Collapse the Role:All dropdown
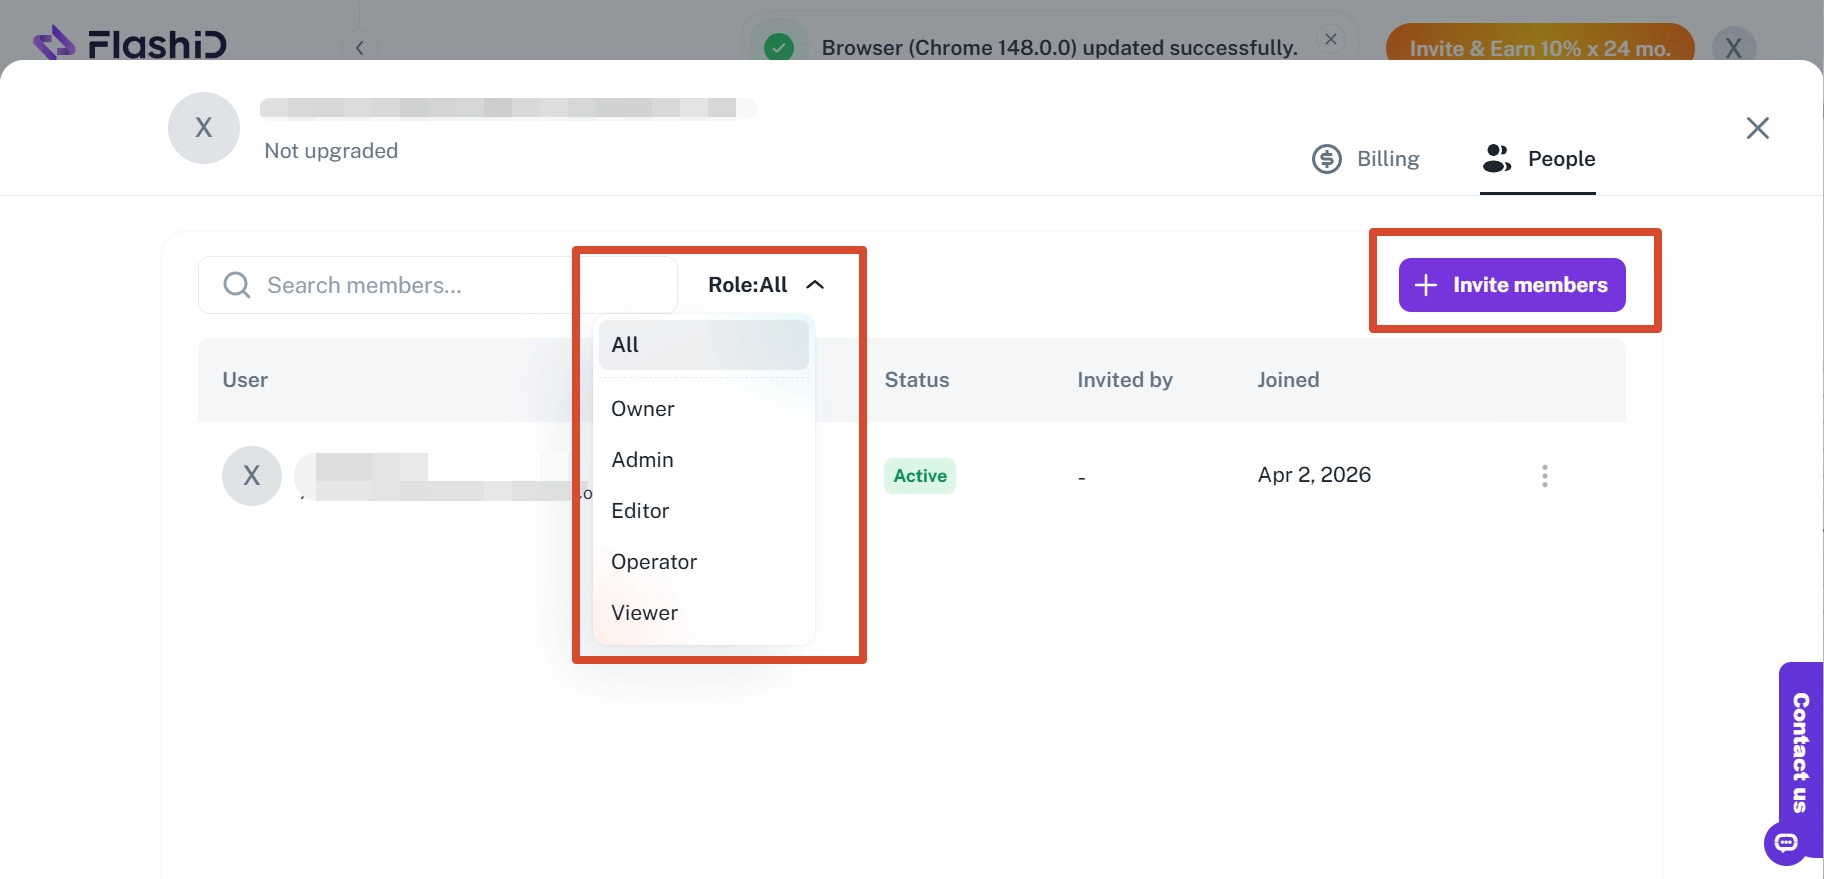1824x879 pixels. click(x=767, y=285)
